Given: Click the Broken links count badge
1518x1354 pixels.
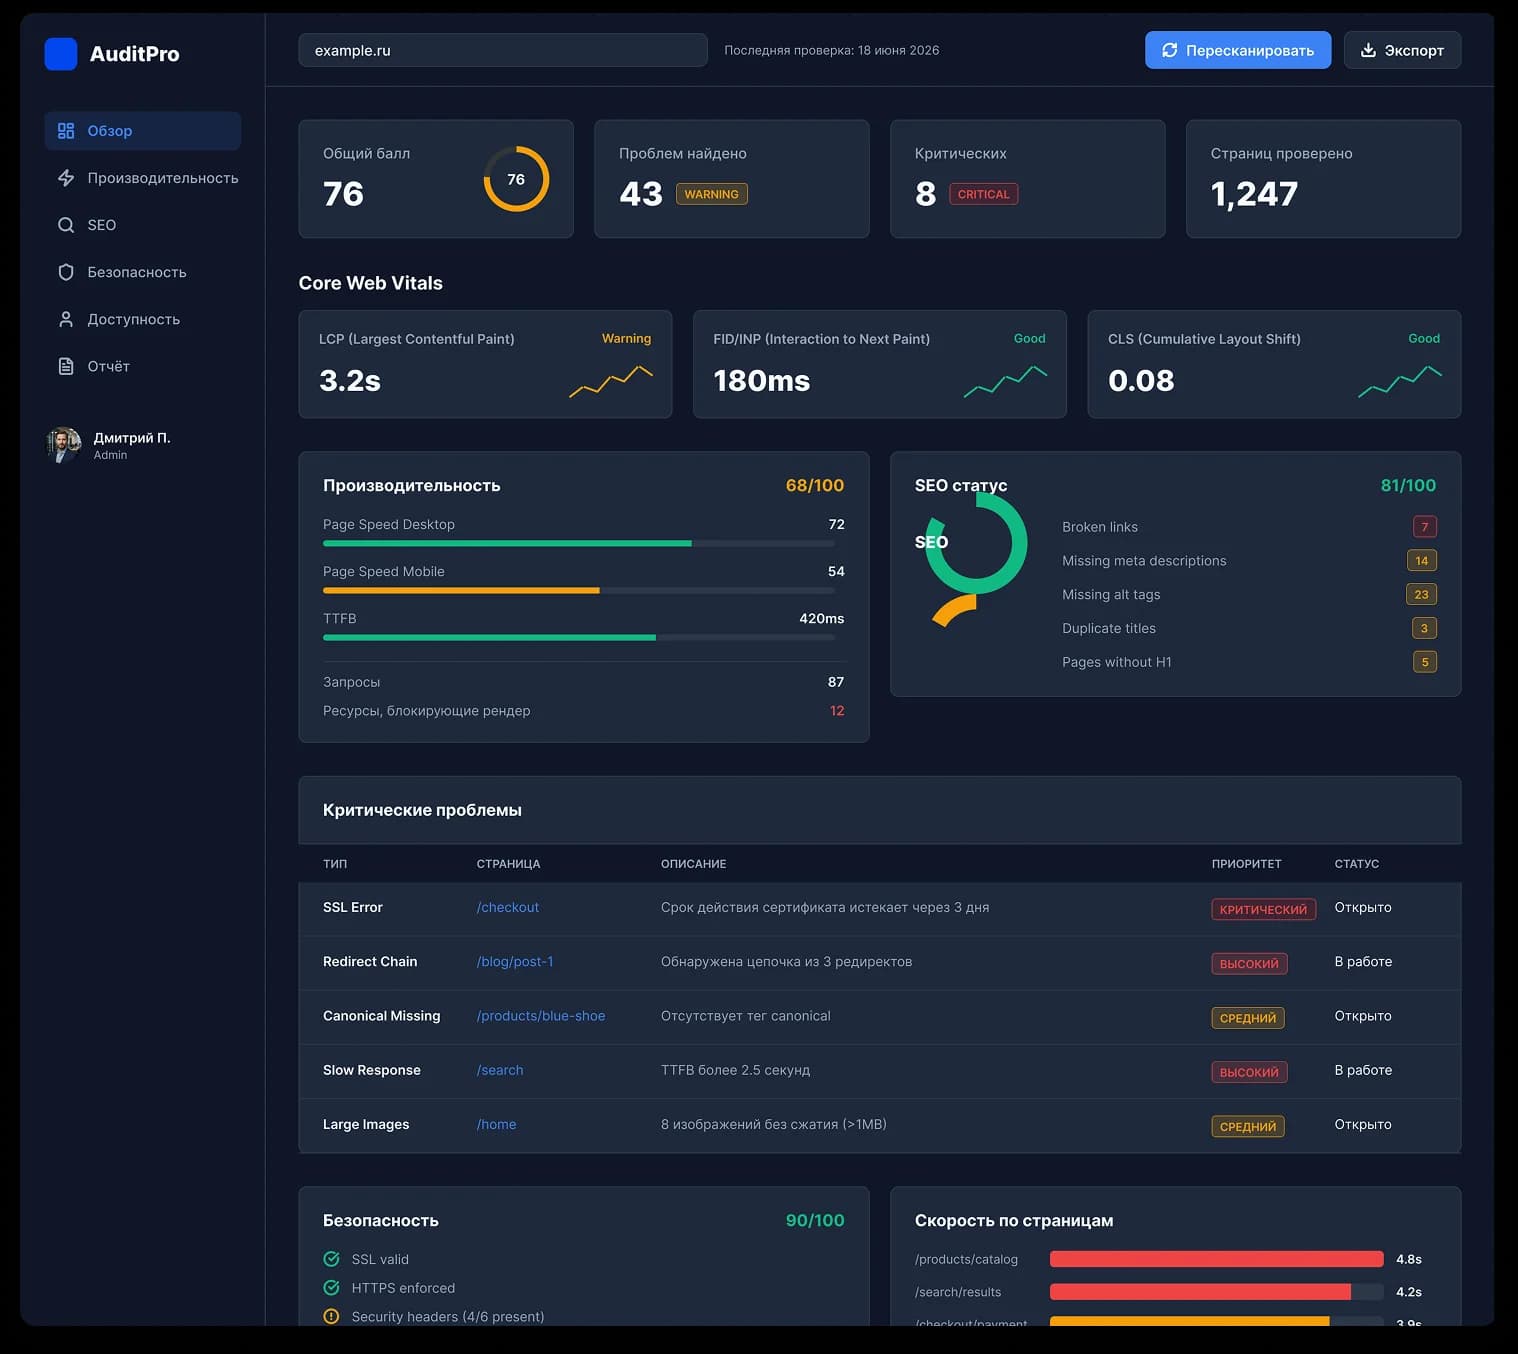Looking at the screenshot, I should point(1425,527).
